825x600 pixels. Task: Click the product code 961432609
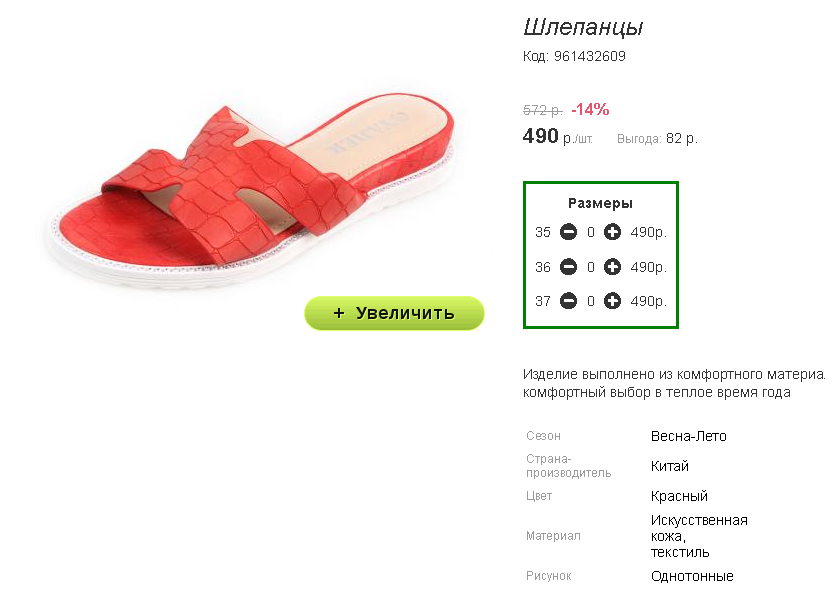589,56
